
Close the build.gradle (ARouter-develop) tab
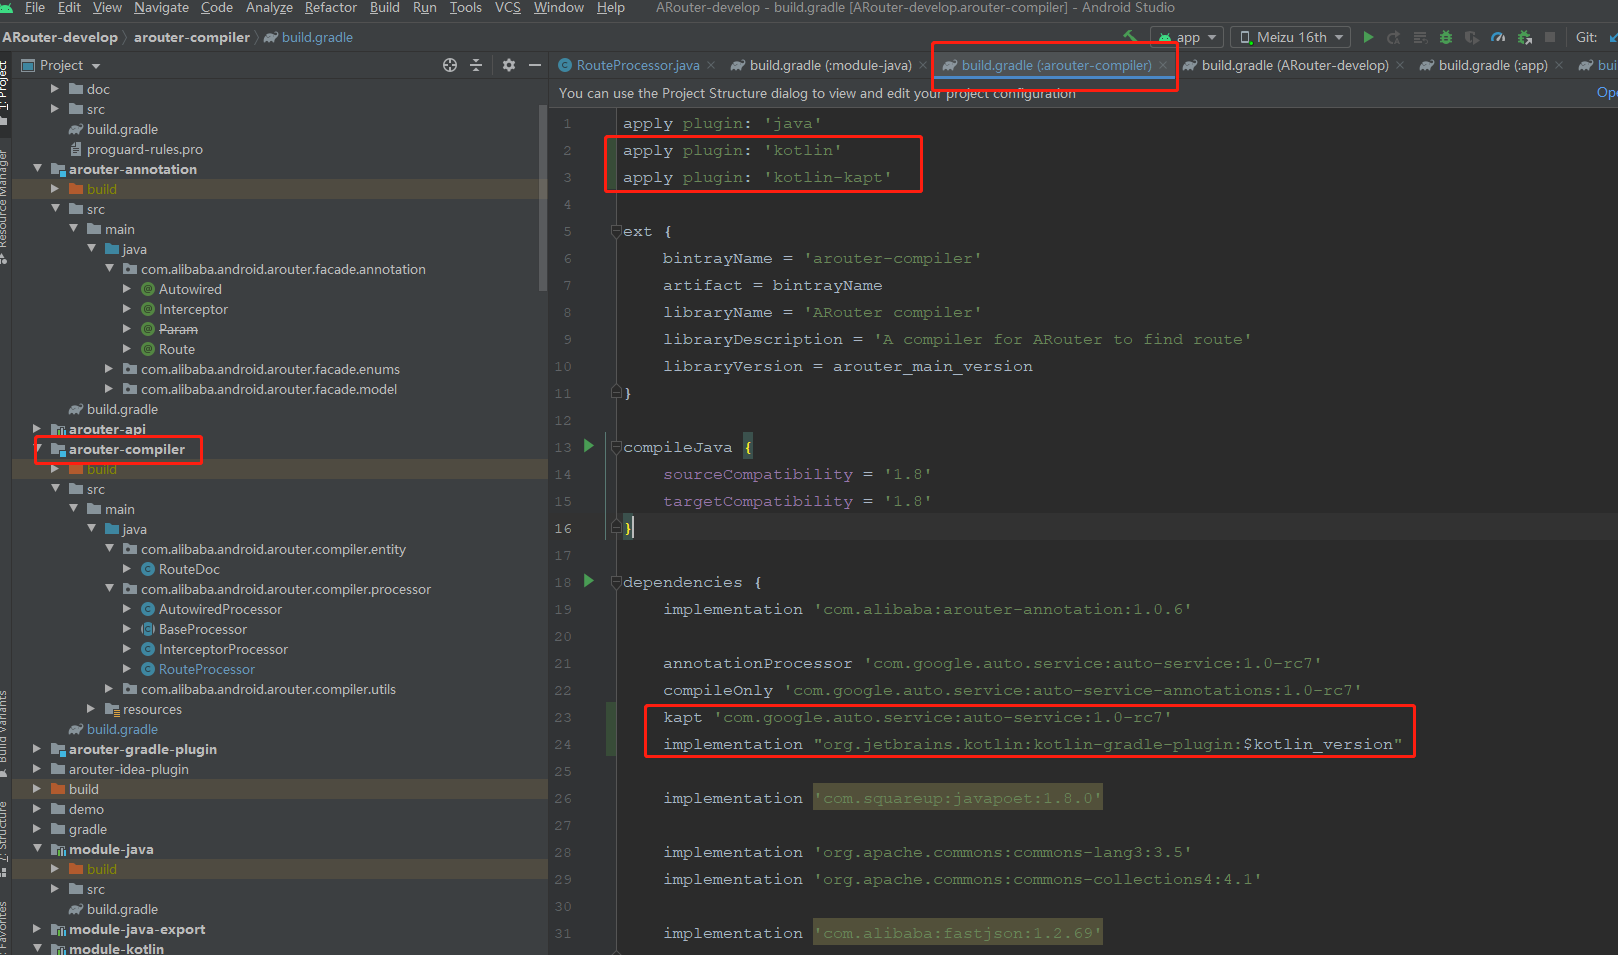click(1400, 65)
